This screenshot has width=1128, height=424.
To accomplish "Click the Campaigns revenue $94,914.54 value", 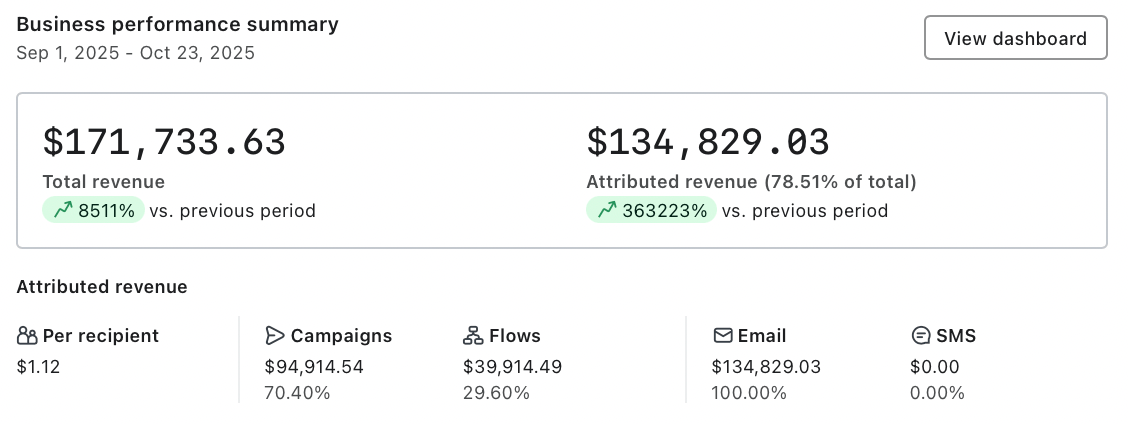I will 313,367.
